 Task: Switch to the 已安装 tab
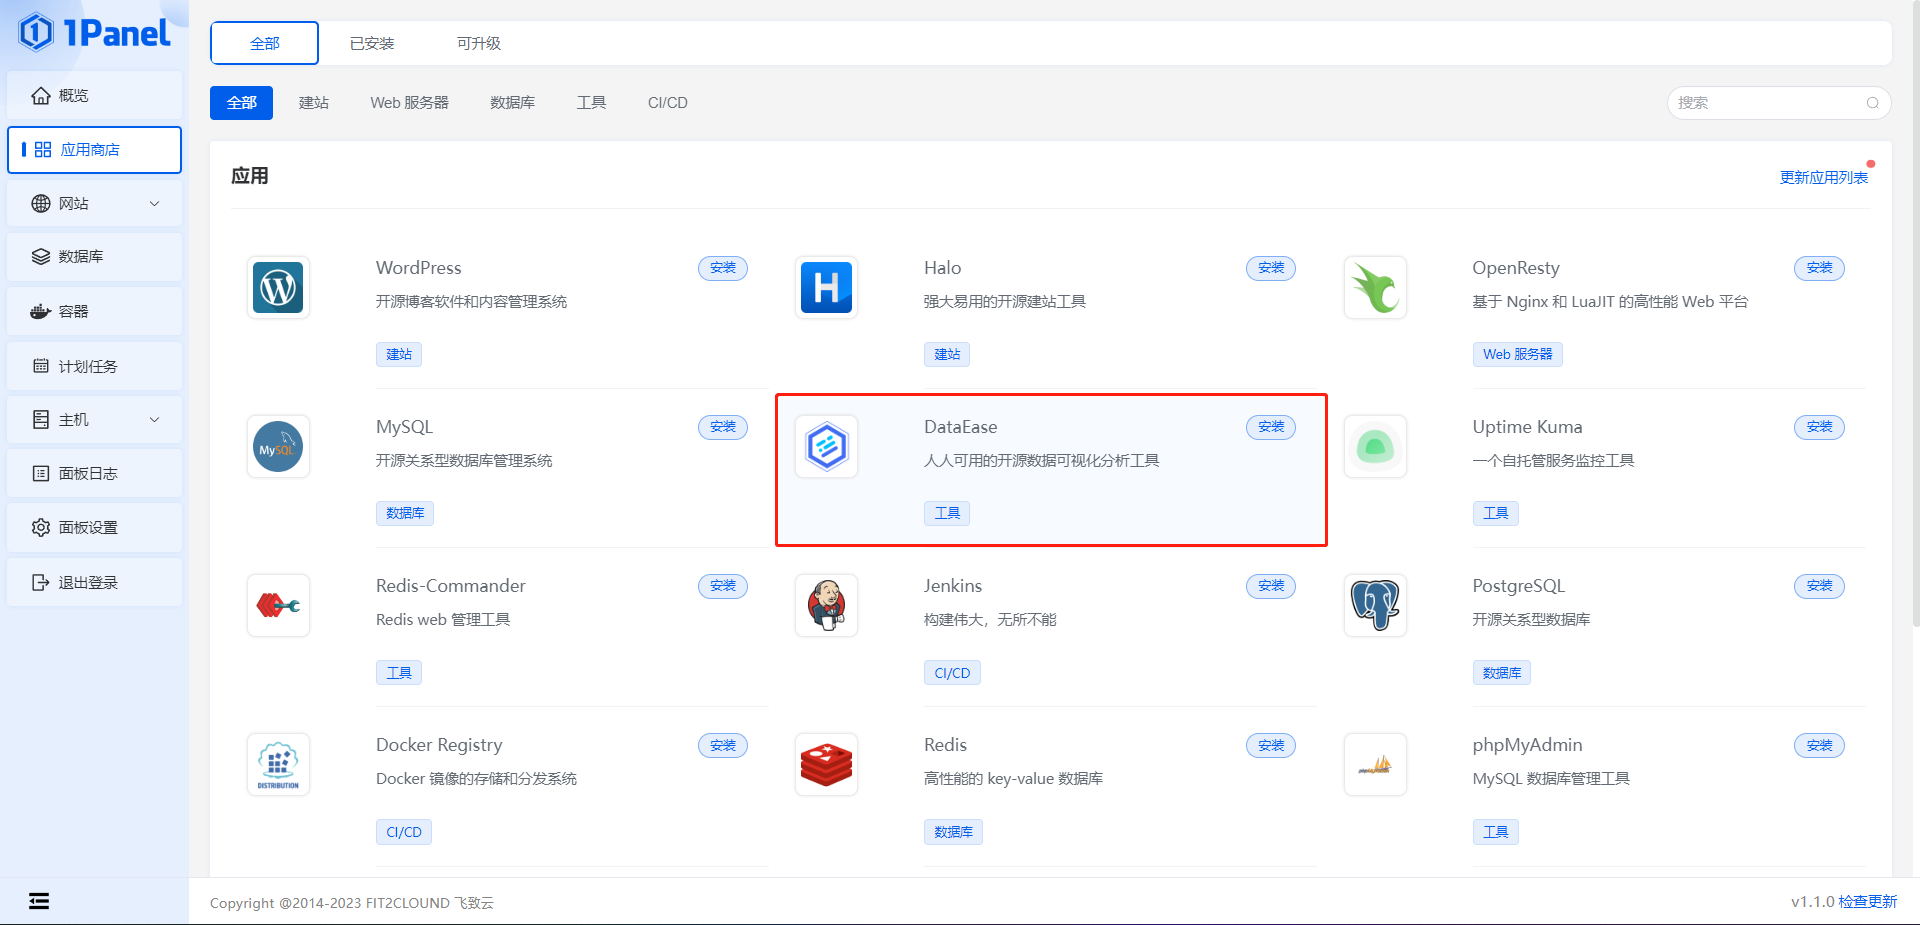[x=372, y=43]
